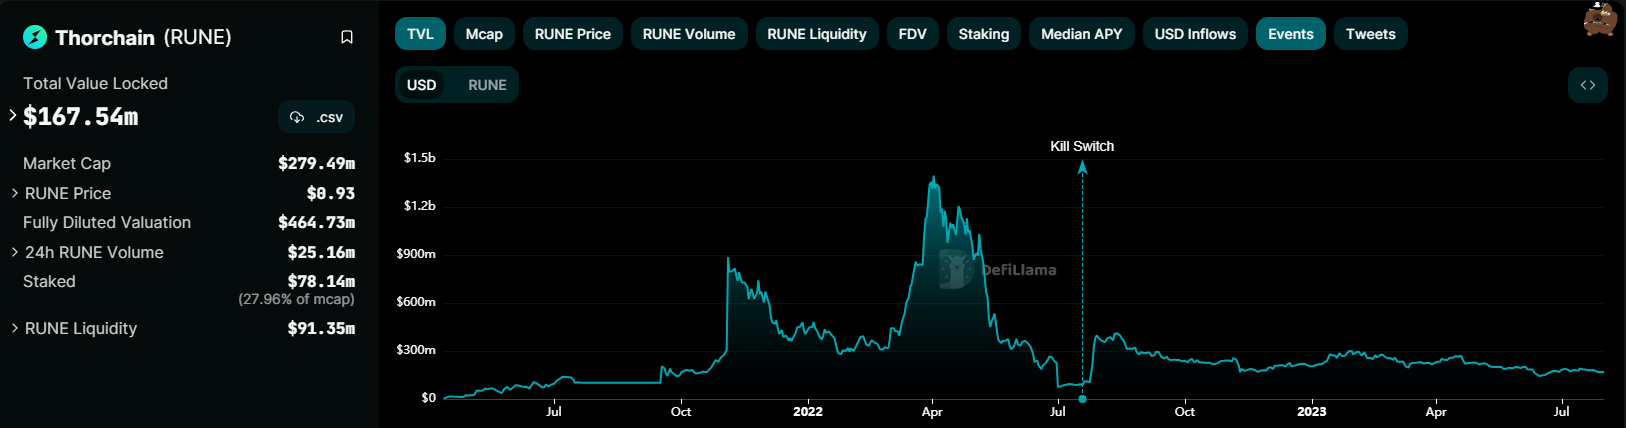Click the RUNE Price value $0.93

coord(331,193)
